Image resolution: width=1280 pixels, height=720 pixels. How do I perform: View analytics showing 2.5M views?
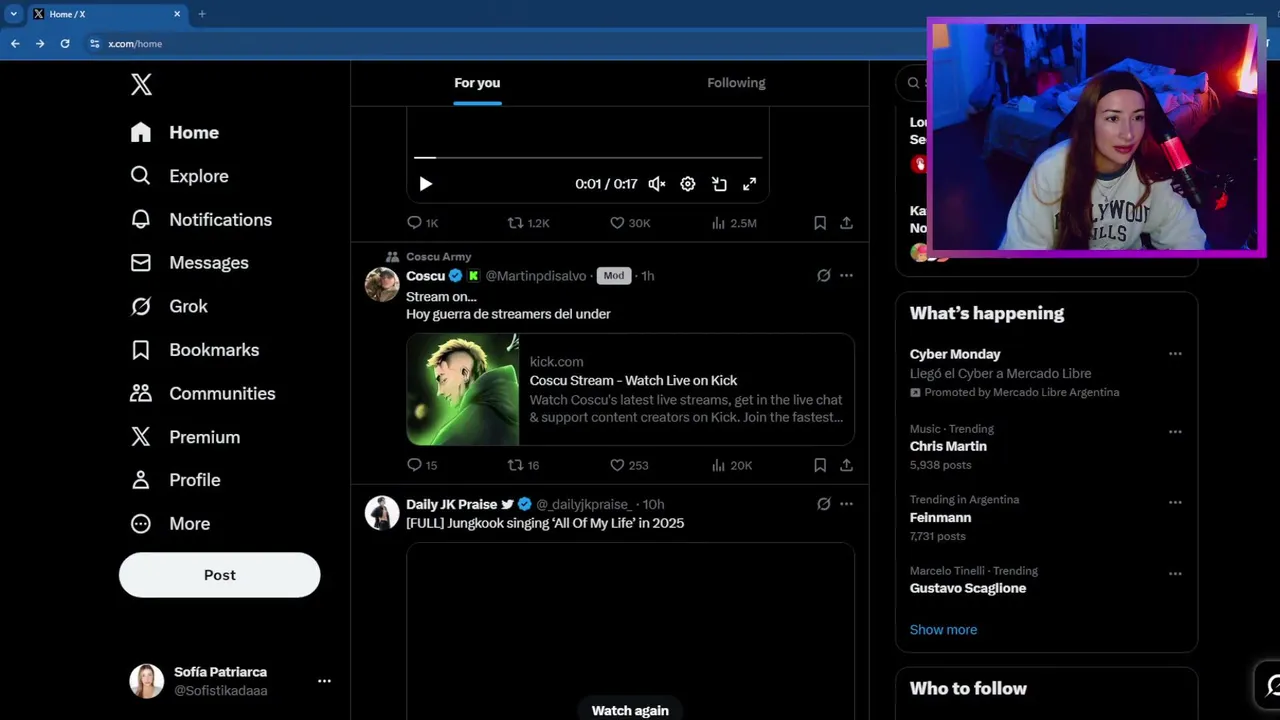[733, 223]
